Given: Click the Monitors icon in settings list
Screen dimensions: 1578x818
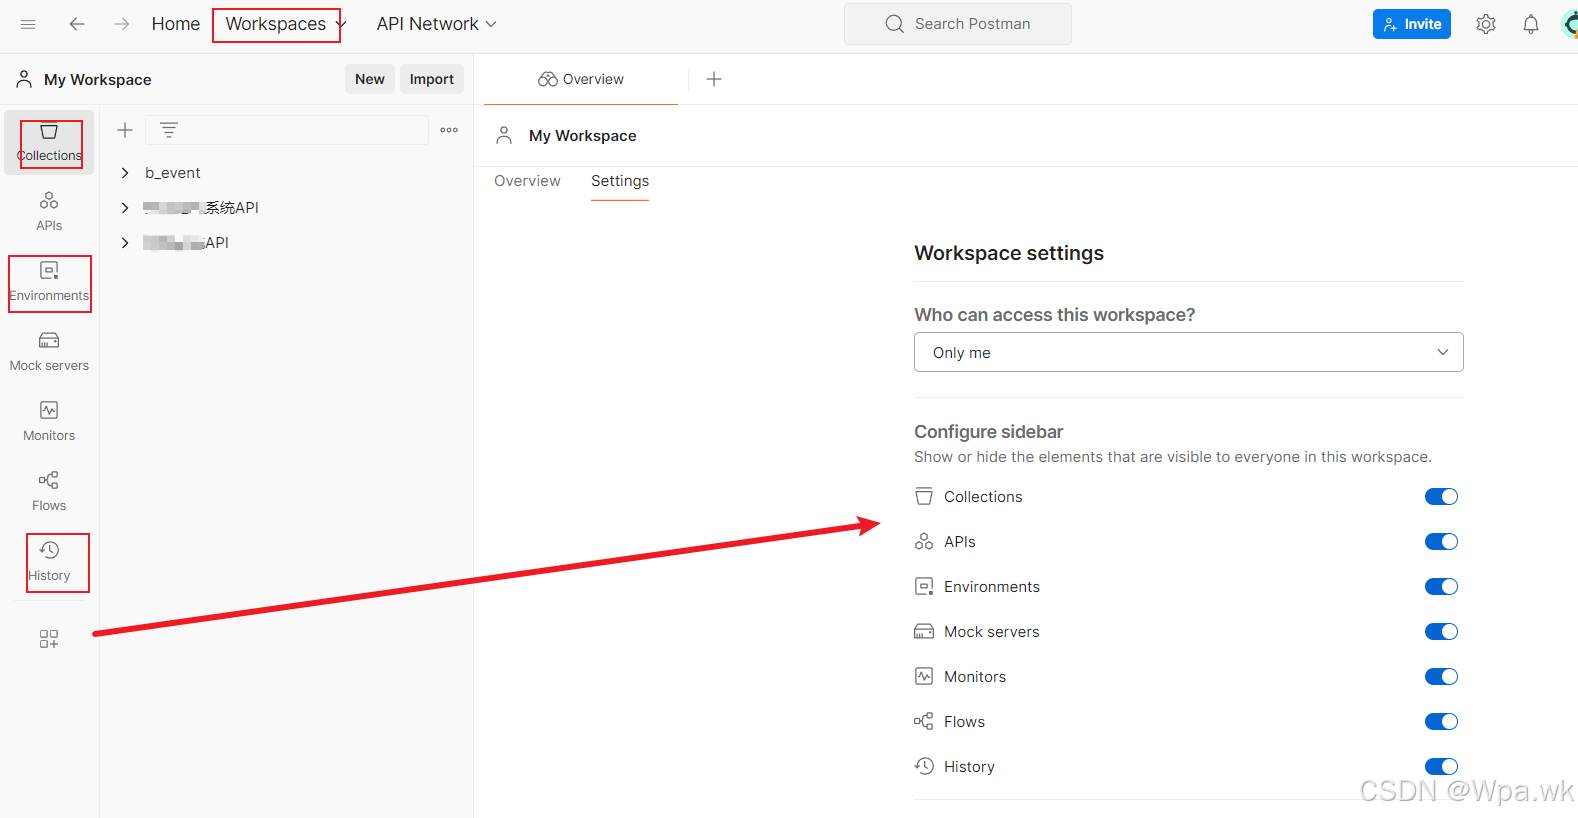Looking at the screenshot, I should [x=924, y=676].
